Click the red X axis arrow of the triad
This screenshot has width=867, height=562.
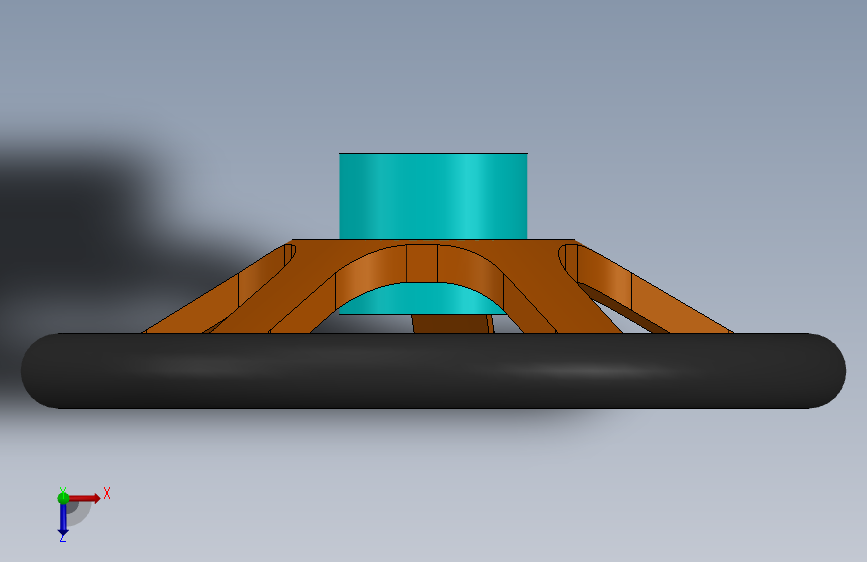[84, 498]
